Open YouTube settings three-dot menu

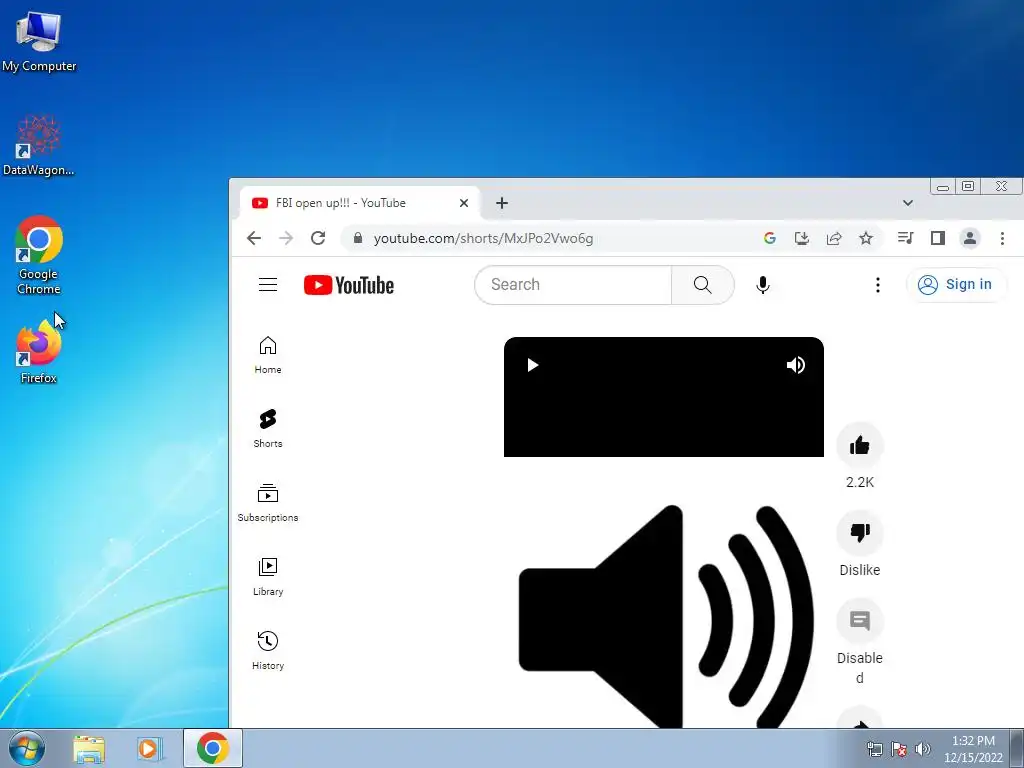[x=878, y=285]
